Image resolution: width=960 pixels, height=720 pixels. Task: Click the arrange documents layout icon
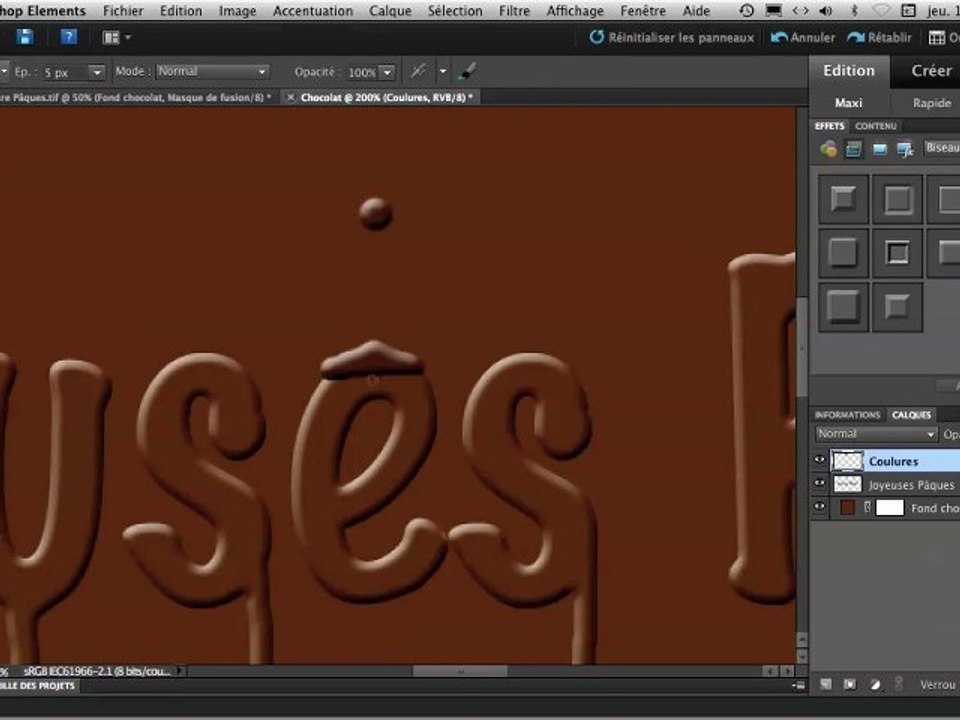pyautogui.click(x=111, y=38)
